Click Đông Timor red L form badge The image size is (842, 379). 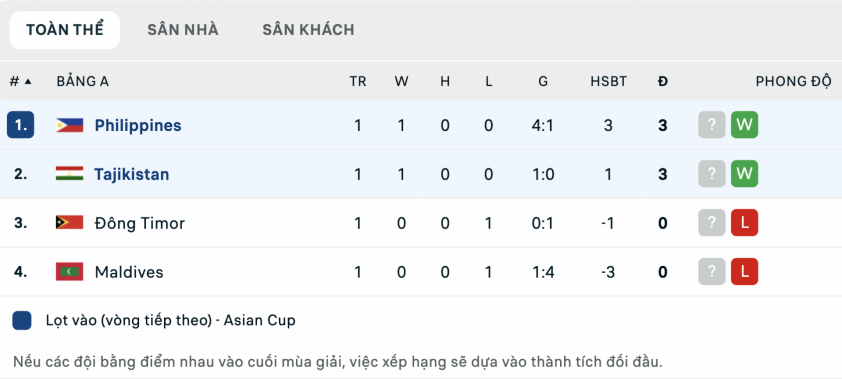click(744, 223)
